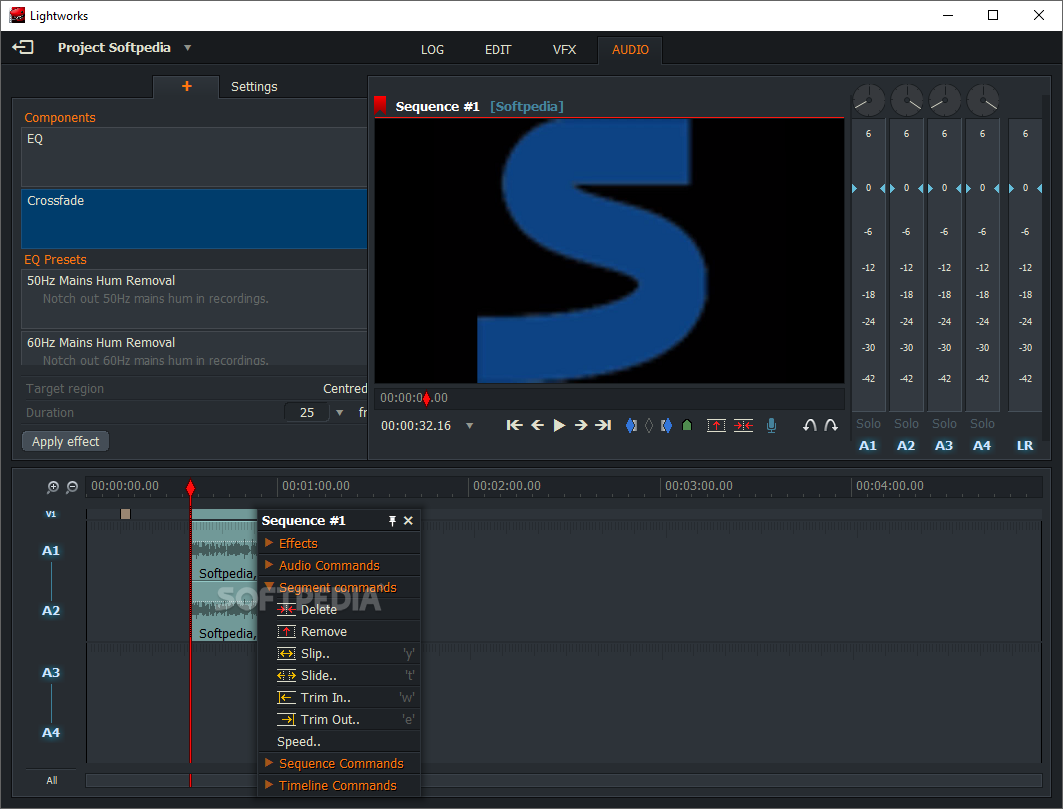Toggle the A3 track label on the timeline
This screenshot has height=809, width=1063.
pos(51,673)
